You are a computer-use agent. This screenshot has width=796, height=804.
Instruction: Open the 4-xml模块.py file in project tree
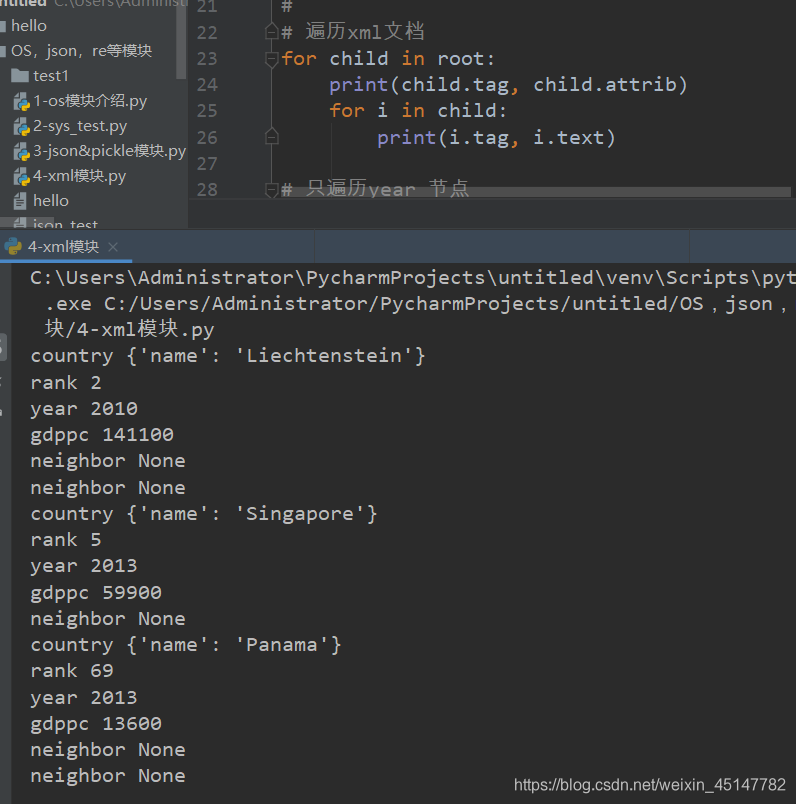coord(79,176)
